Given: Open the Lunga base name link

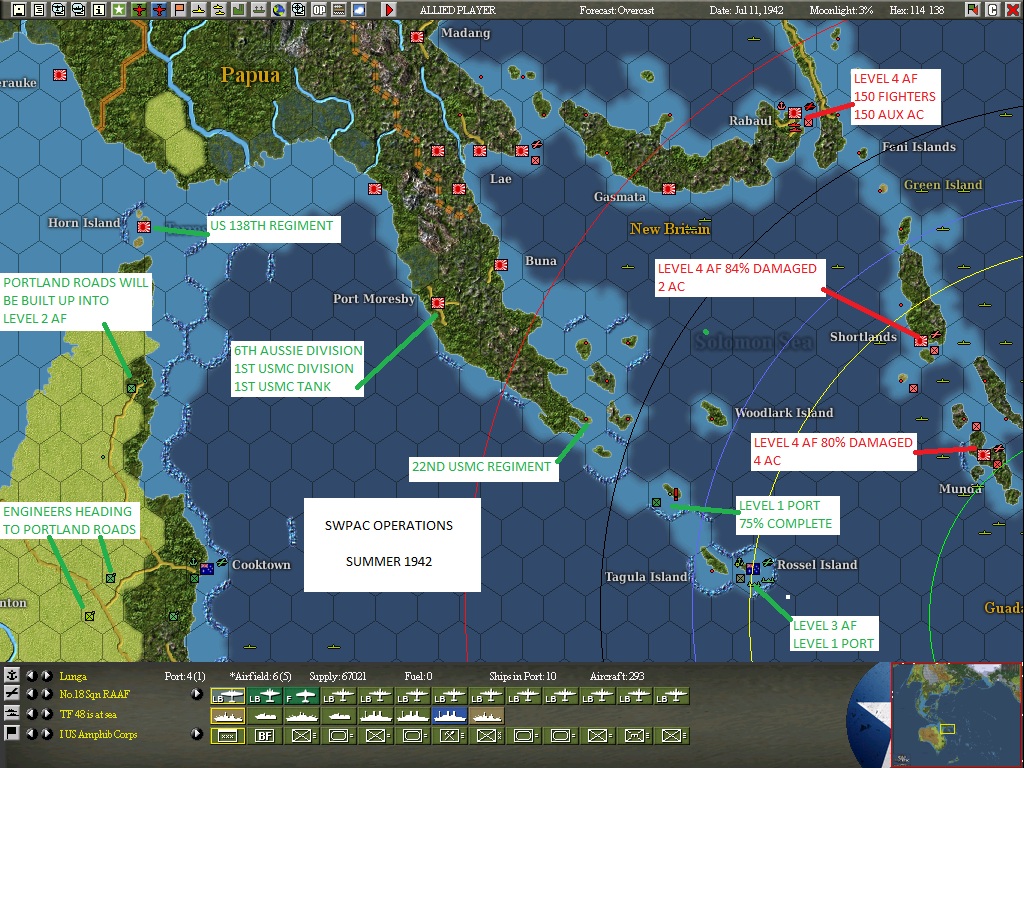Looking at the screenshot, I should click(73, 676).
